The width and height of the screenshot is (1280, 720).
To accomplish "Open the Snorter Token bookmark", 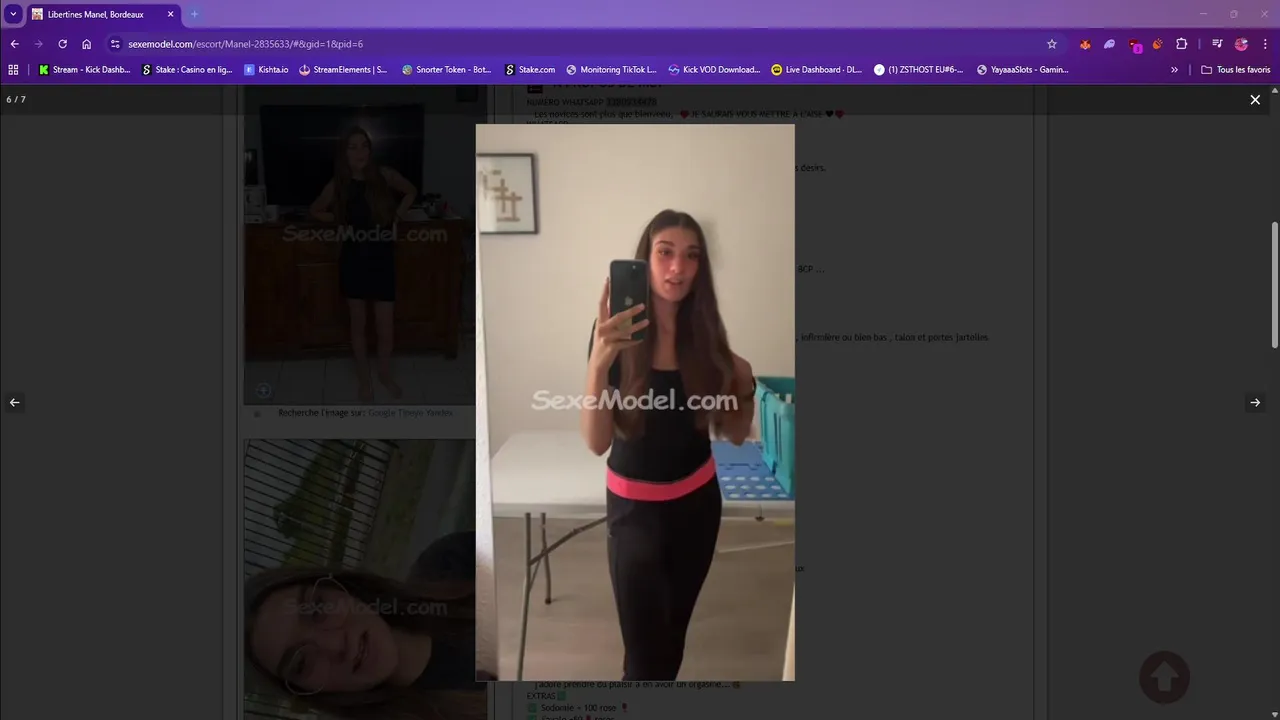I will point(447,70).
